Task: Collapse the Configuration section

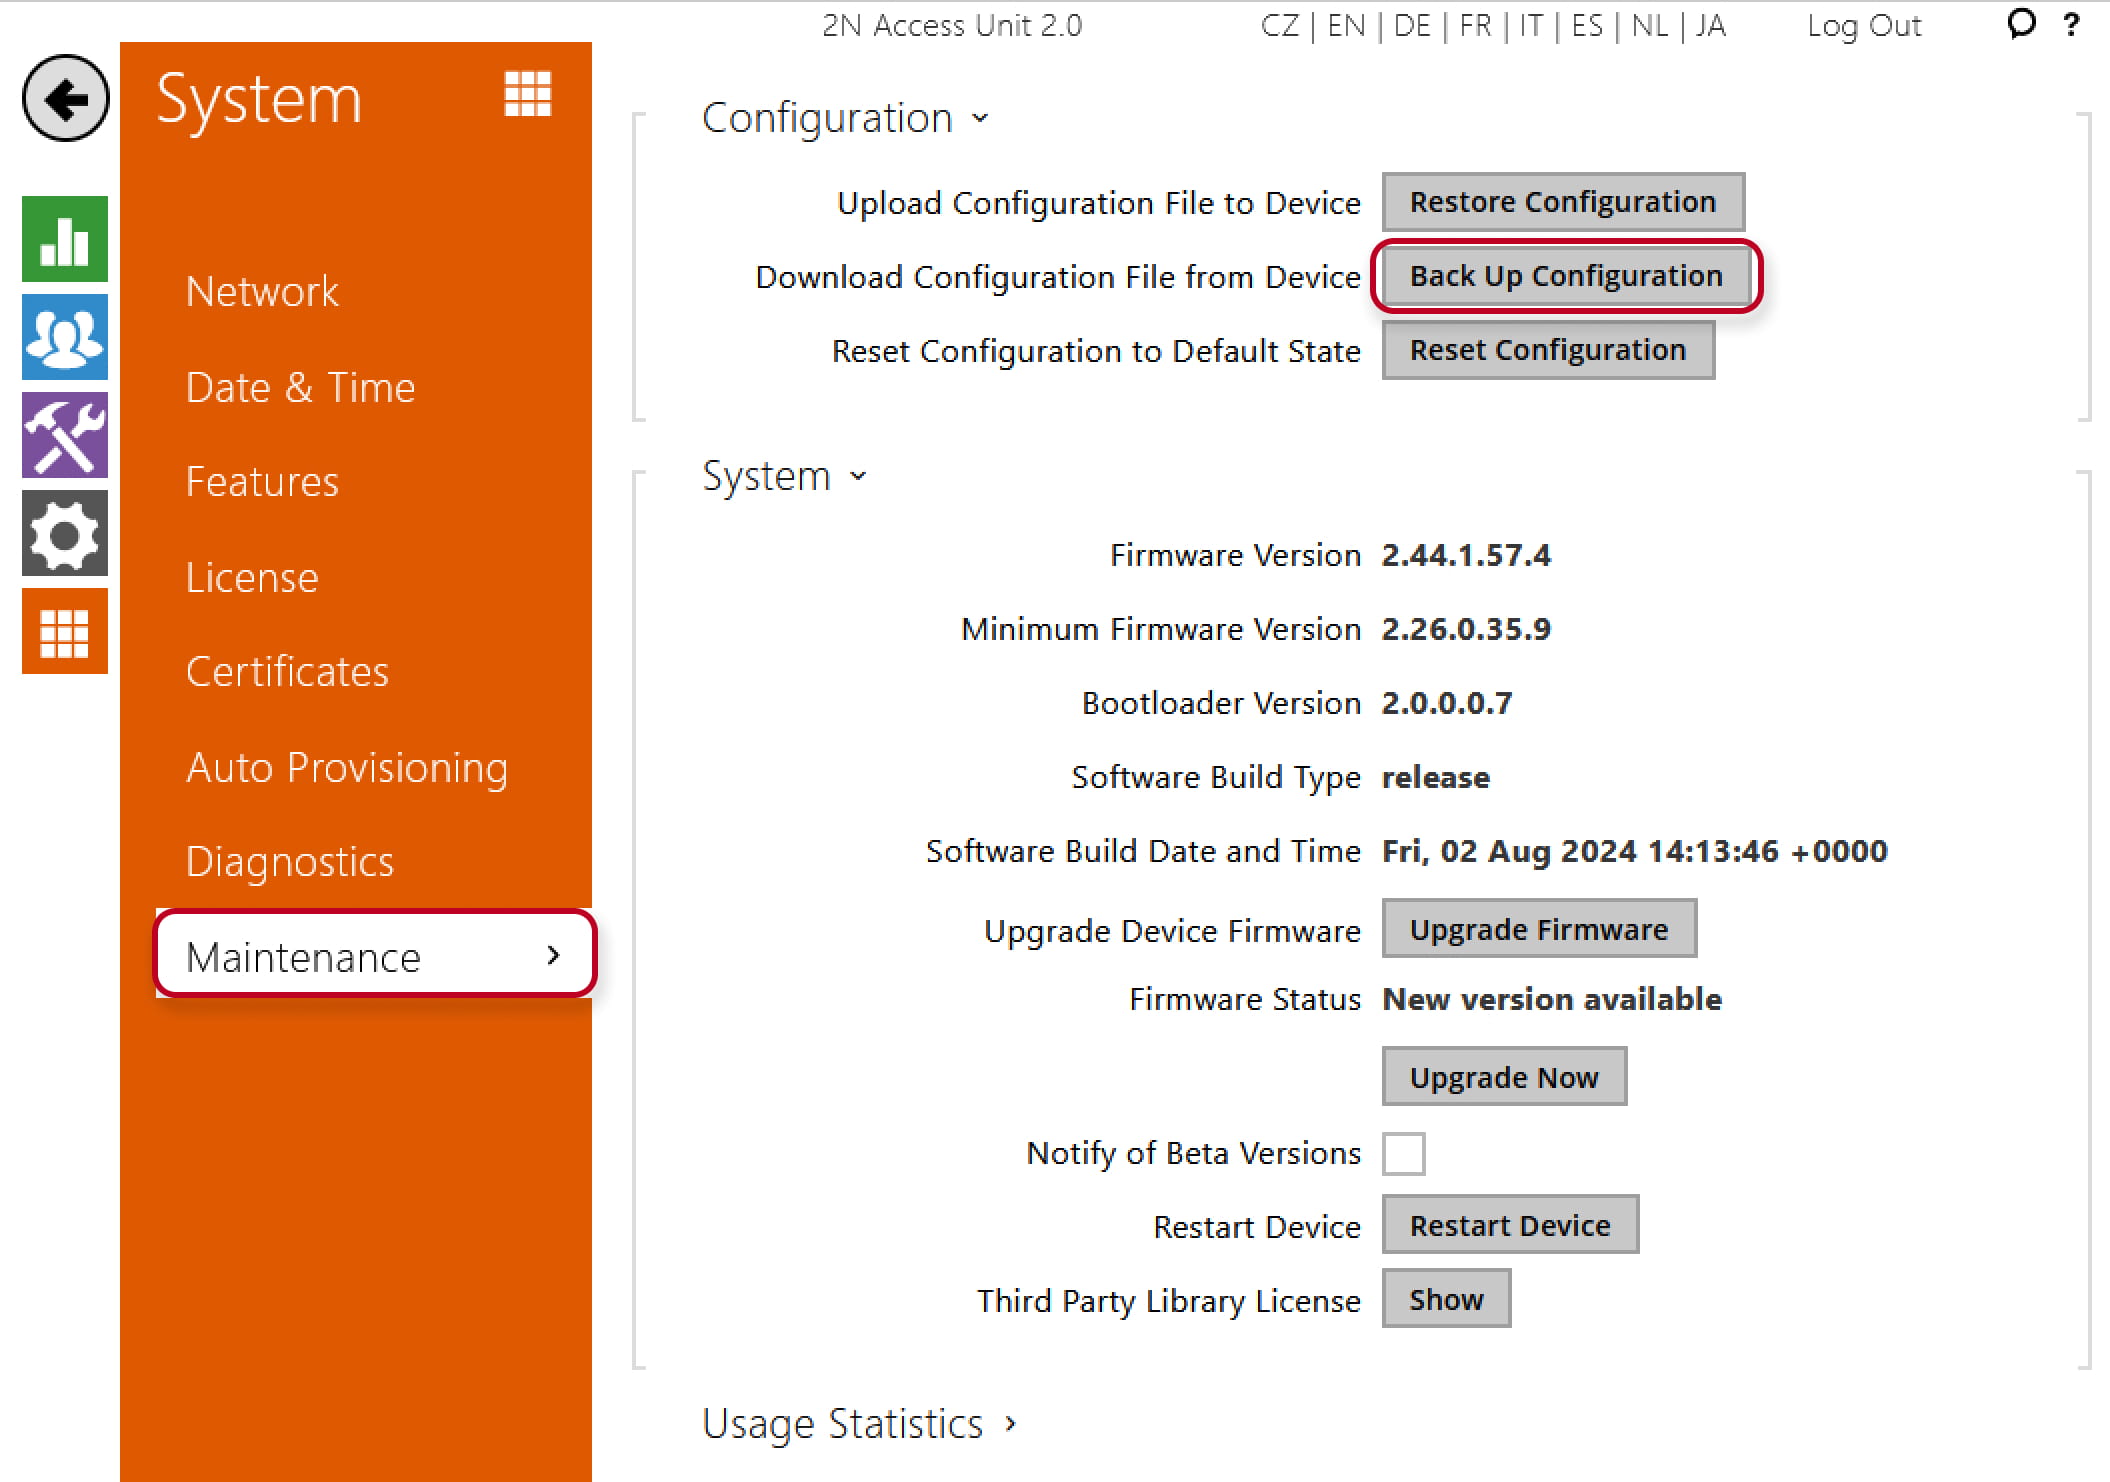Action: pos(845,118)
